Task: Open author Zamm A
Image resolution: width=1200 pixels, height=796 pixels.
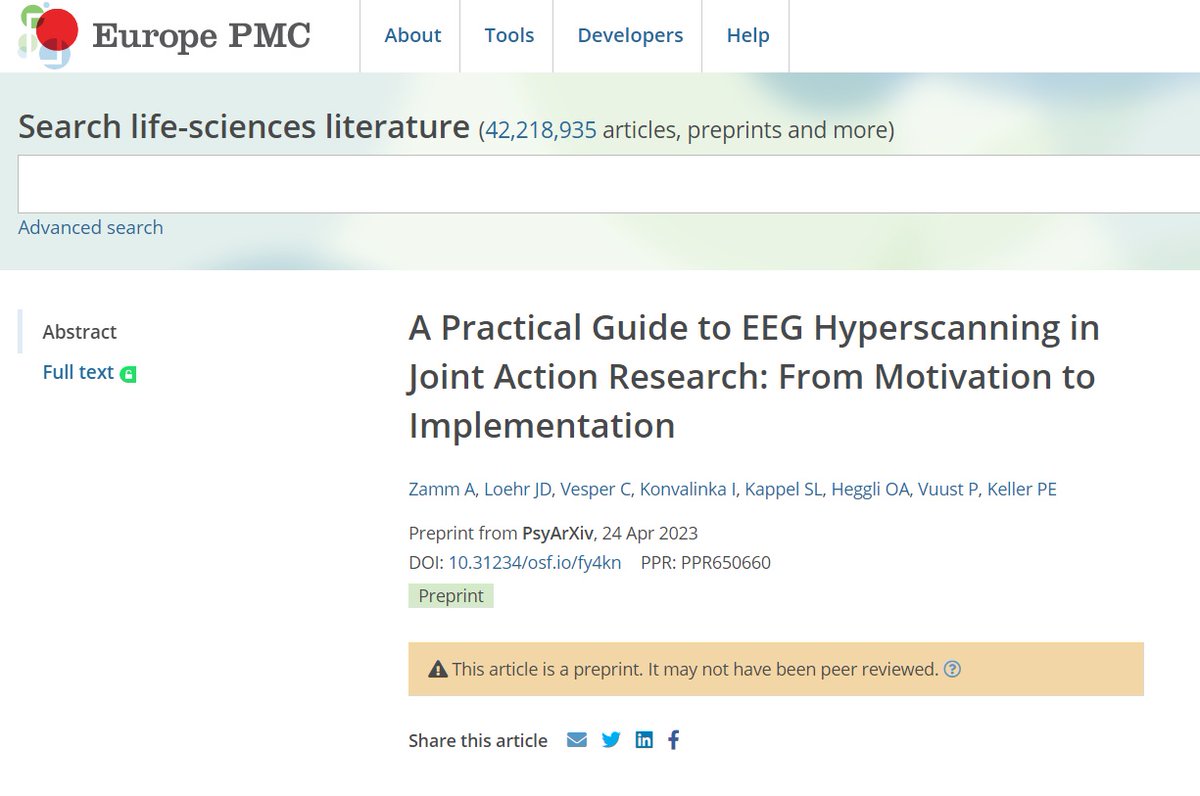Action: point(443,489)
